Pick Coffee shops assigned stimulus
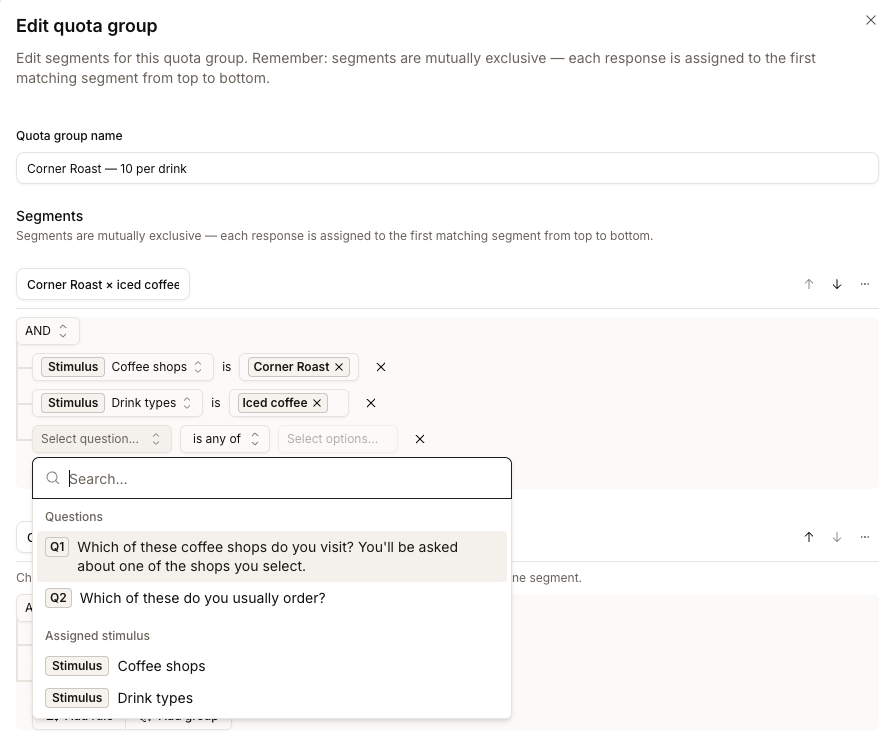This screenshot has width=892, height=738. tap(272, 666)
